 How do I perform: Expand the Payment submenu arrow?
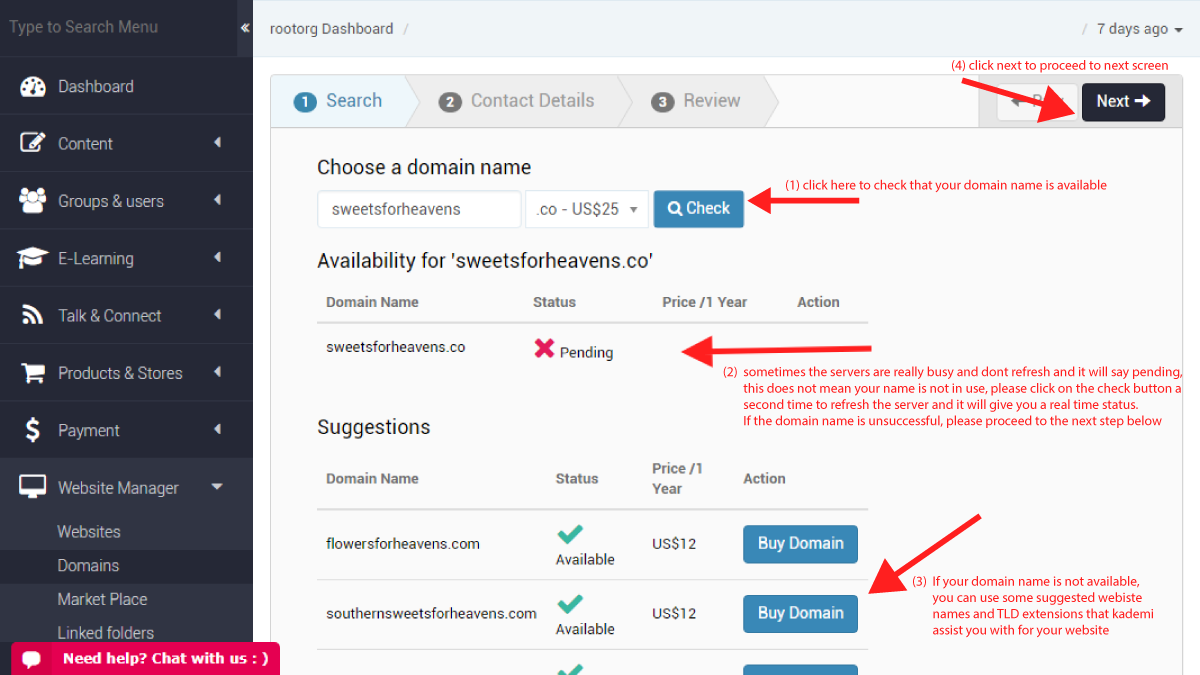217,430
